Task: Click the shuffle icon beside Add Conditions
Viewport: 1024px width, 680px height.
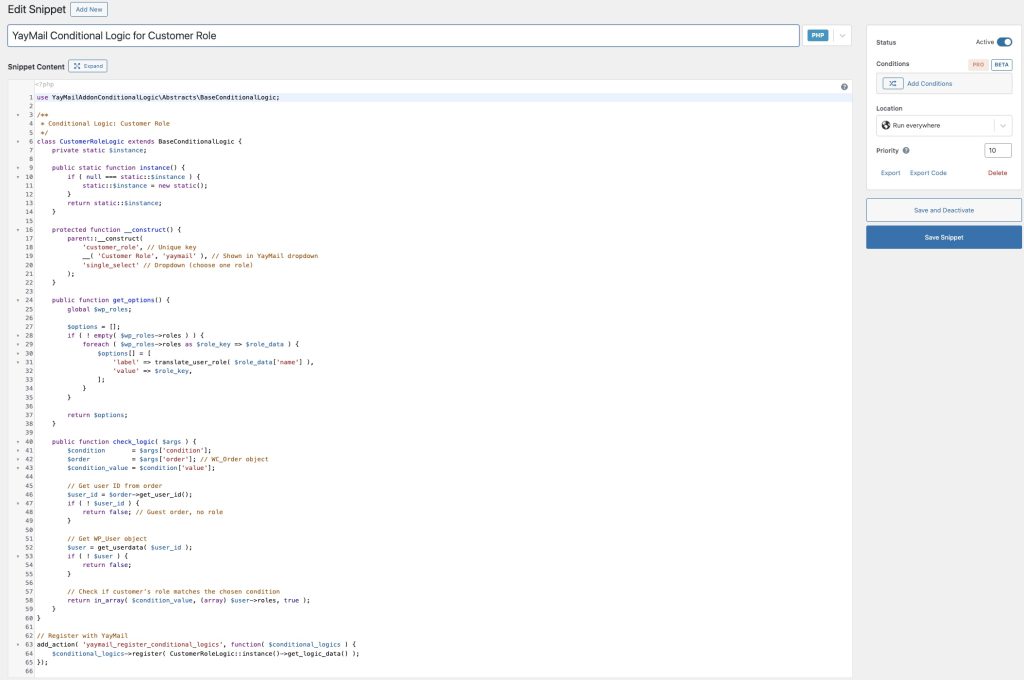Action: 893,83
